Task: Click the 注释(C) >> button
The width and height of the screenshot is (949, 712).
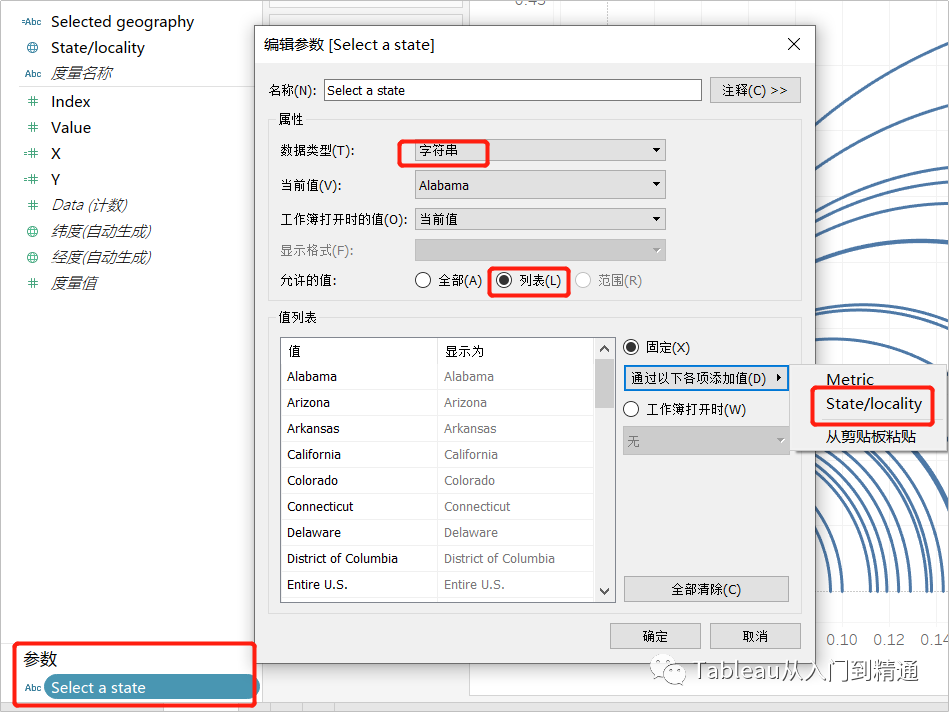Action: coord(755,90)
